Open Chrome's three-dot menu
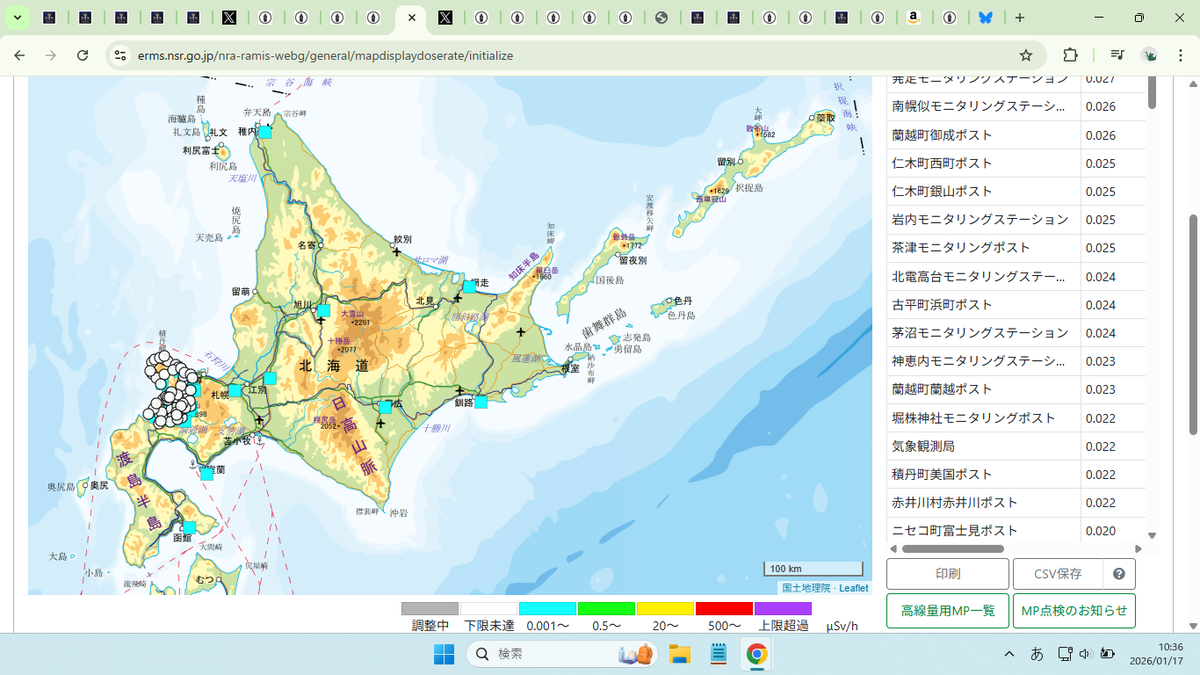 coord(1180,55)
